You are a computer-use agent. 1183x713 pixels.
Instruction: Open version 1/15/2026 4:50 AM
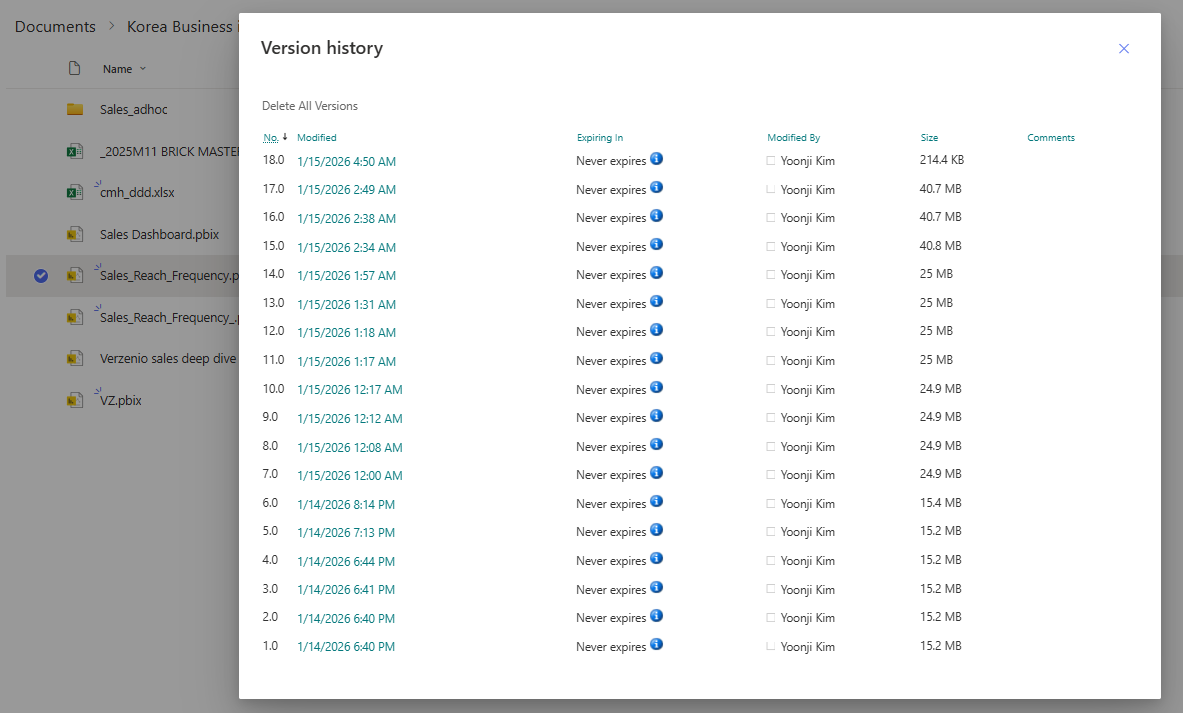click(x=346, y=161)
